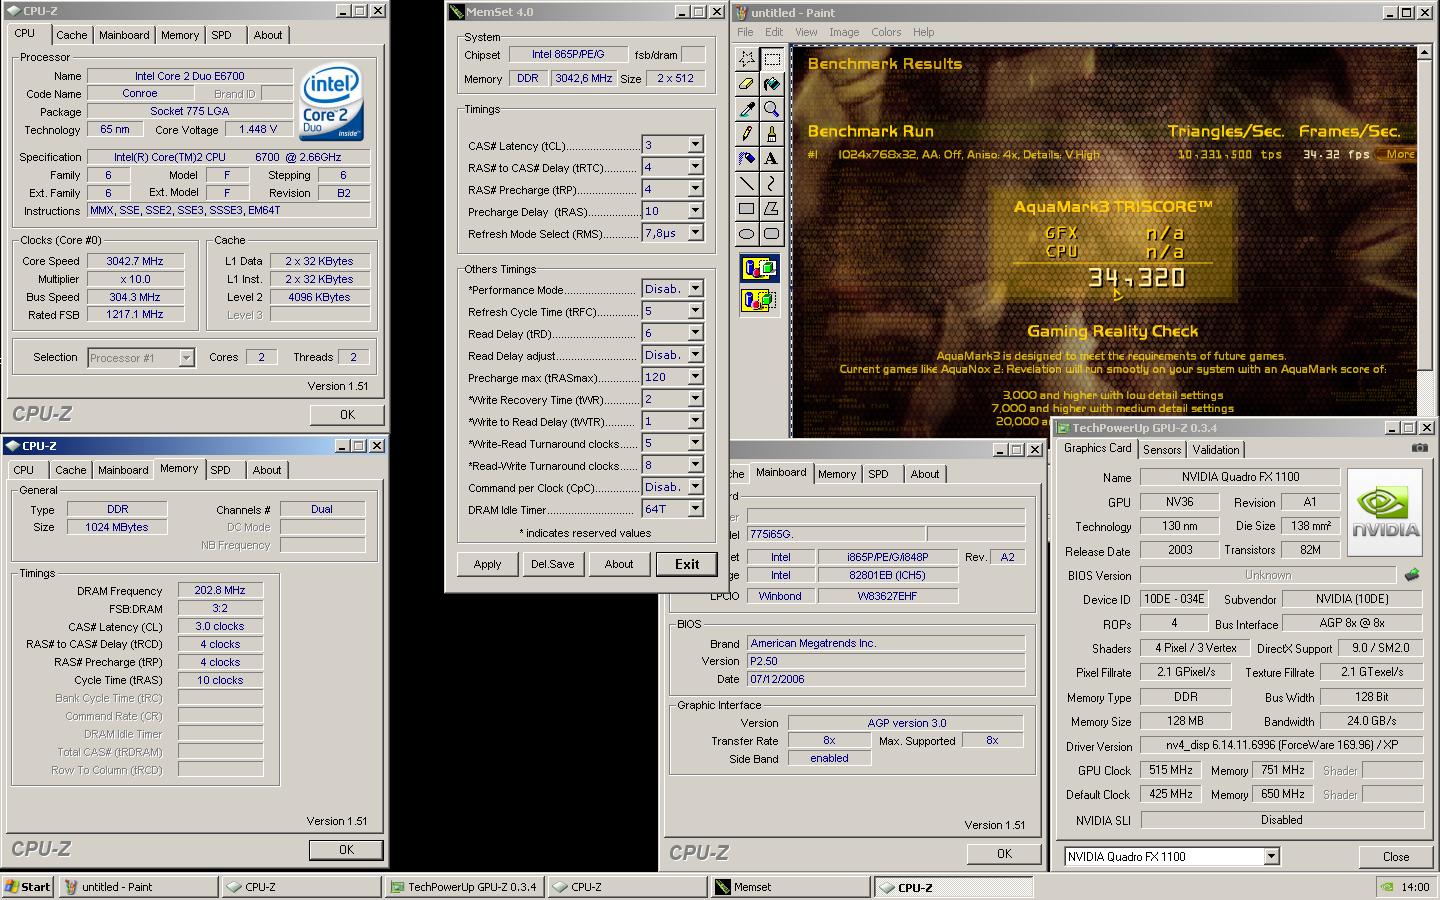This screenshot has width=1440, height=900.
Task: Open the Mainboard tab in top-left CPU-Z
Action: 124,35
